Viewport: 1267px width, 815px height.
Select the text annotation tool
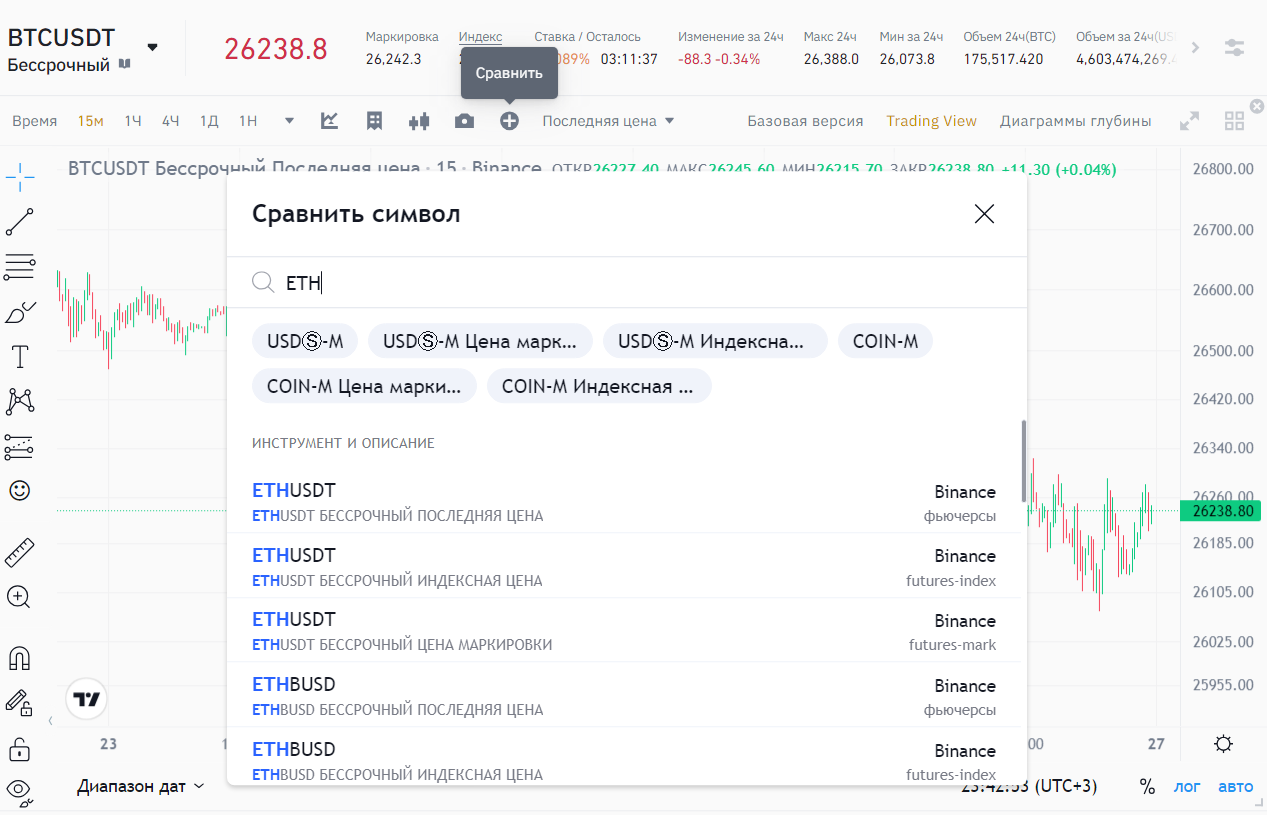coord(20,357)
